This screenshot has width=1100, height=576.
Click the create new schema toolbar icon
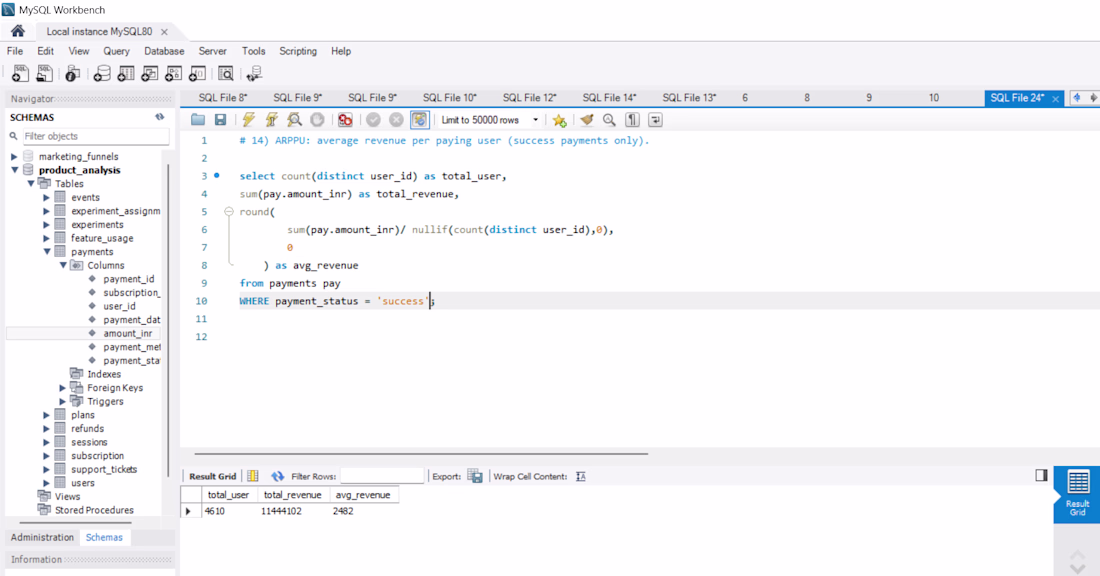[x=102, y=74]
